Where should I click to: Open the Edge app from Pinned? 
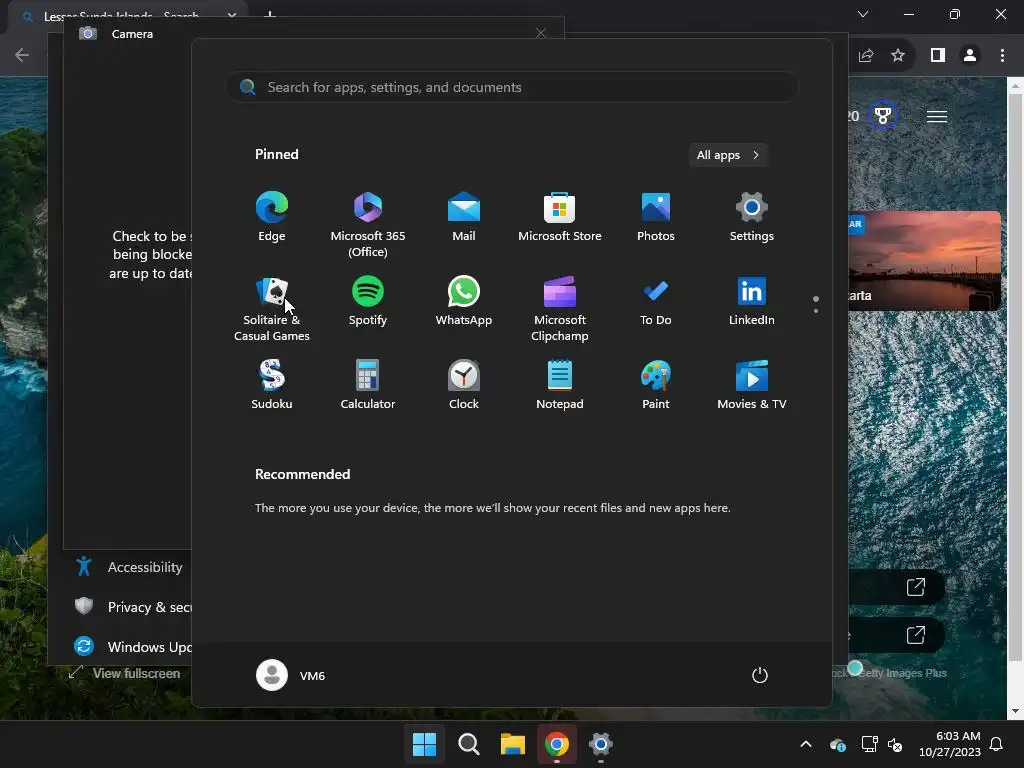(272, 217)
